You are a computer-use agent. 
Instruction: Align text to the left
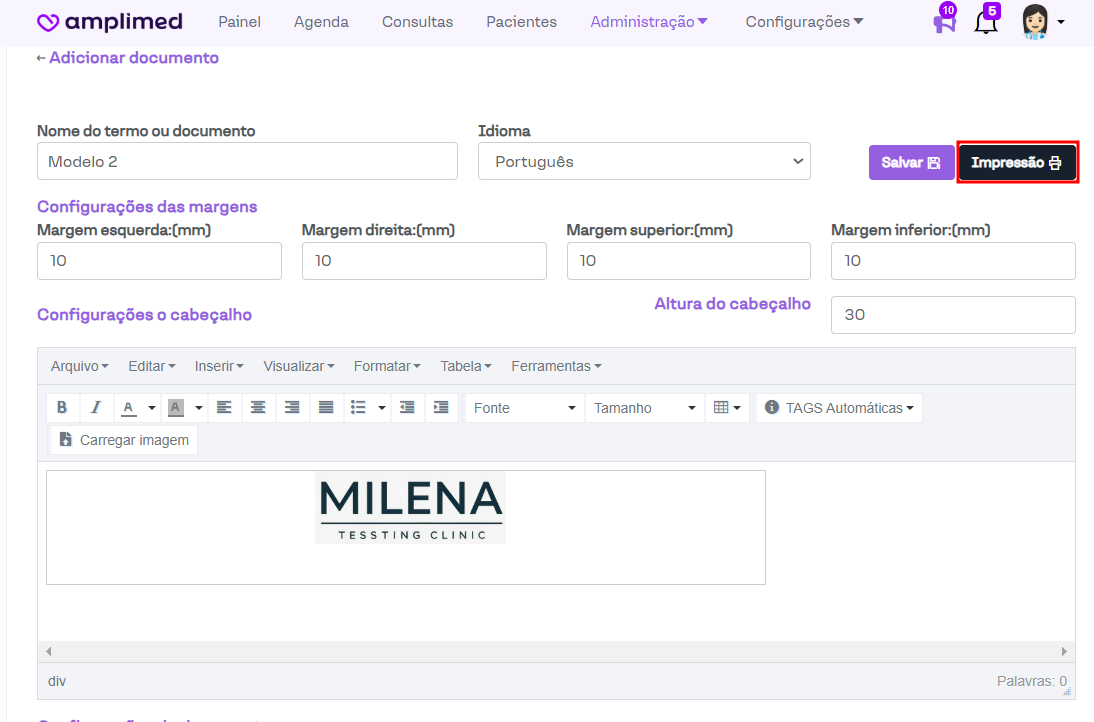tap(224, 408)
